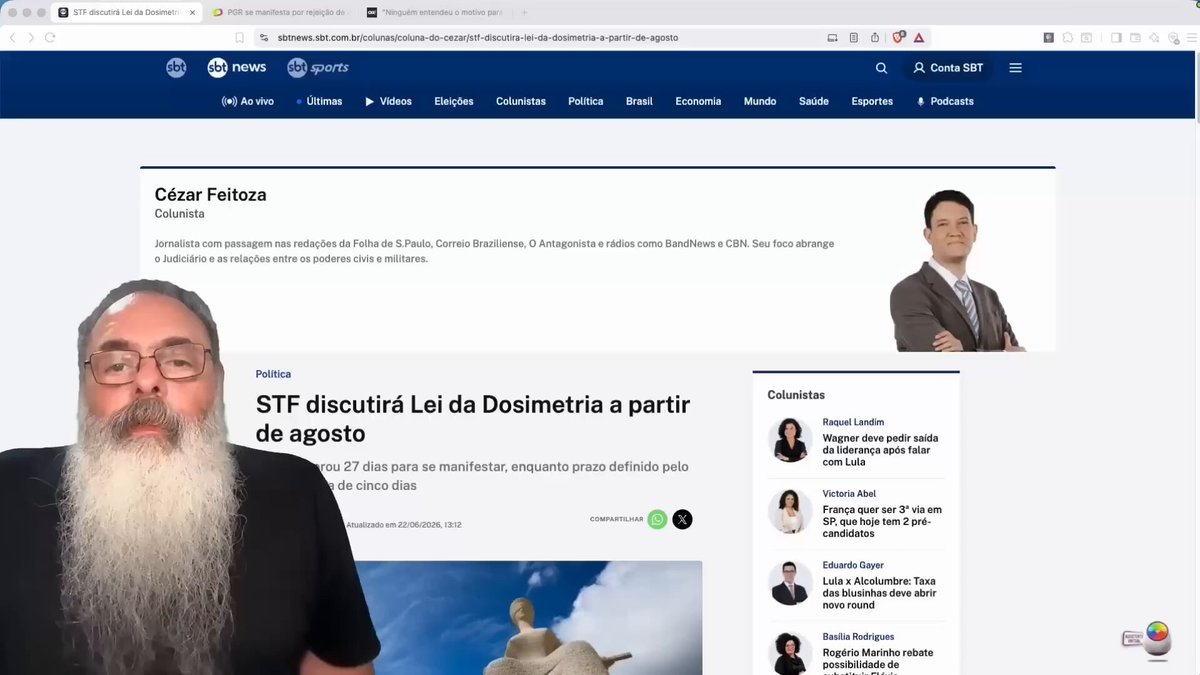Share article via WhatsApp icon
This screenshot has height=675, width=1200.
[657, 519]
